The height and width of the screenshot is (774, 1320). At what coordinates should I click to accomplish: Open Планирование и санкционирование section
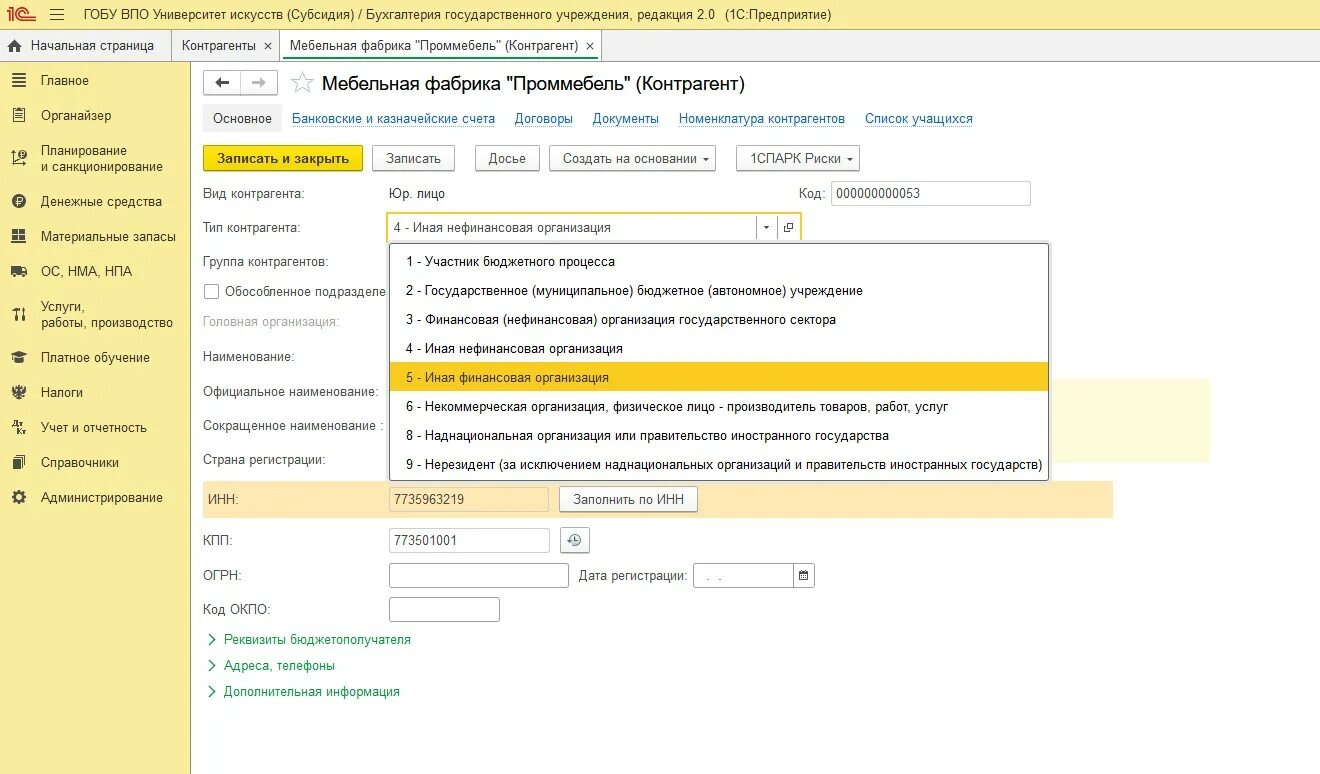click(101, 159)
